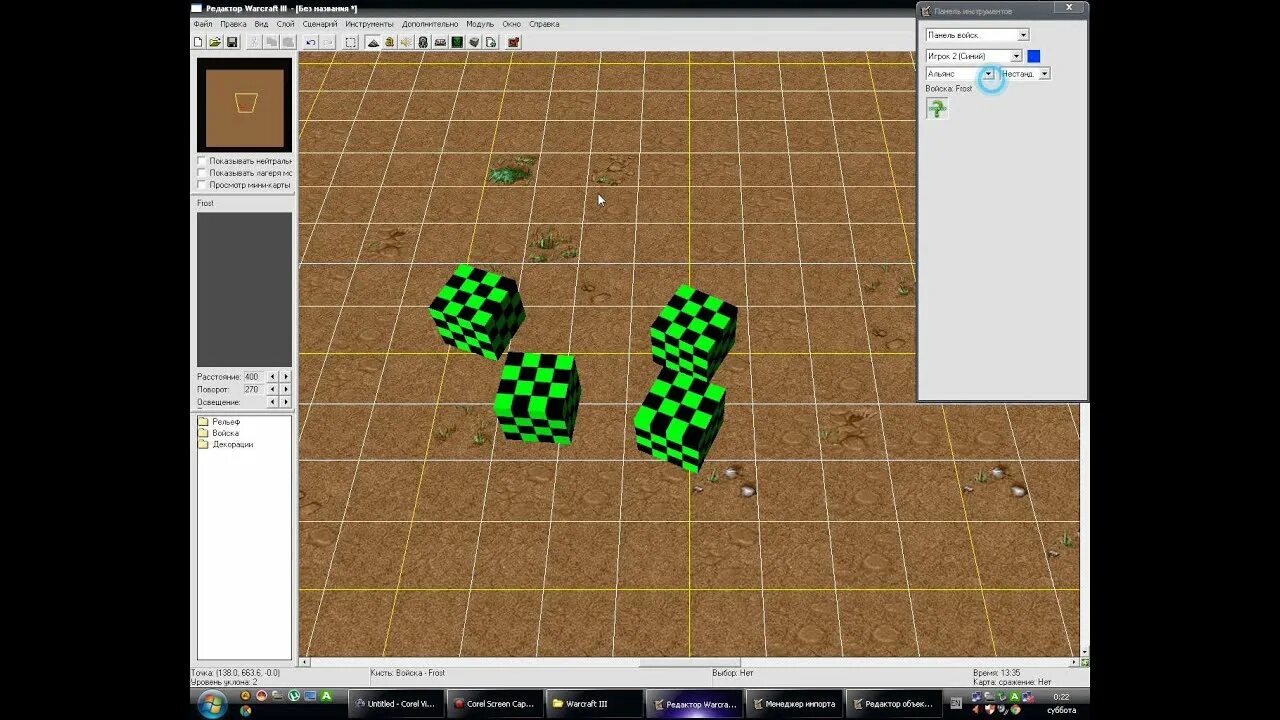Open the Import Manager page icon
The image size is (1280, 720).
(491, 42)
